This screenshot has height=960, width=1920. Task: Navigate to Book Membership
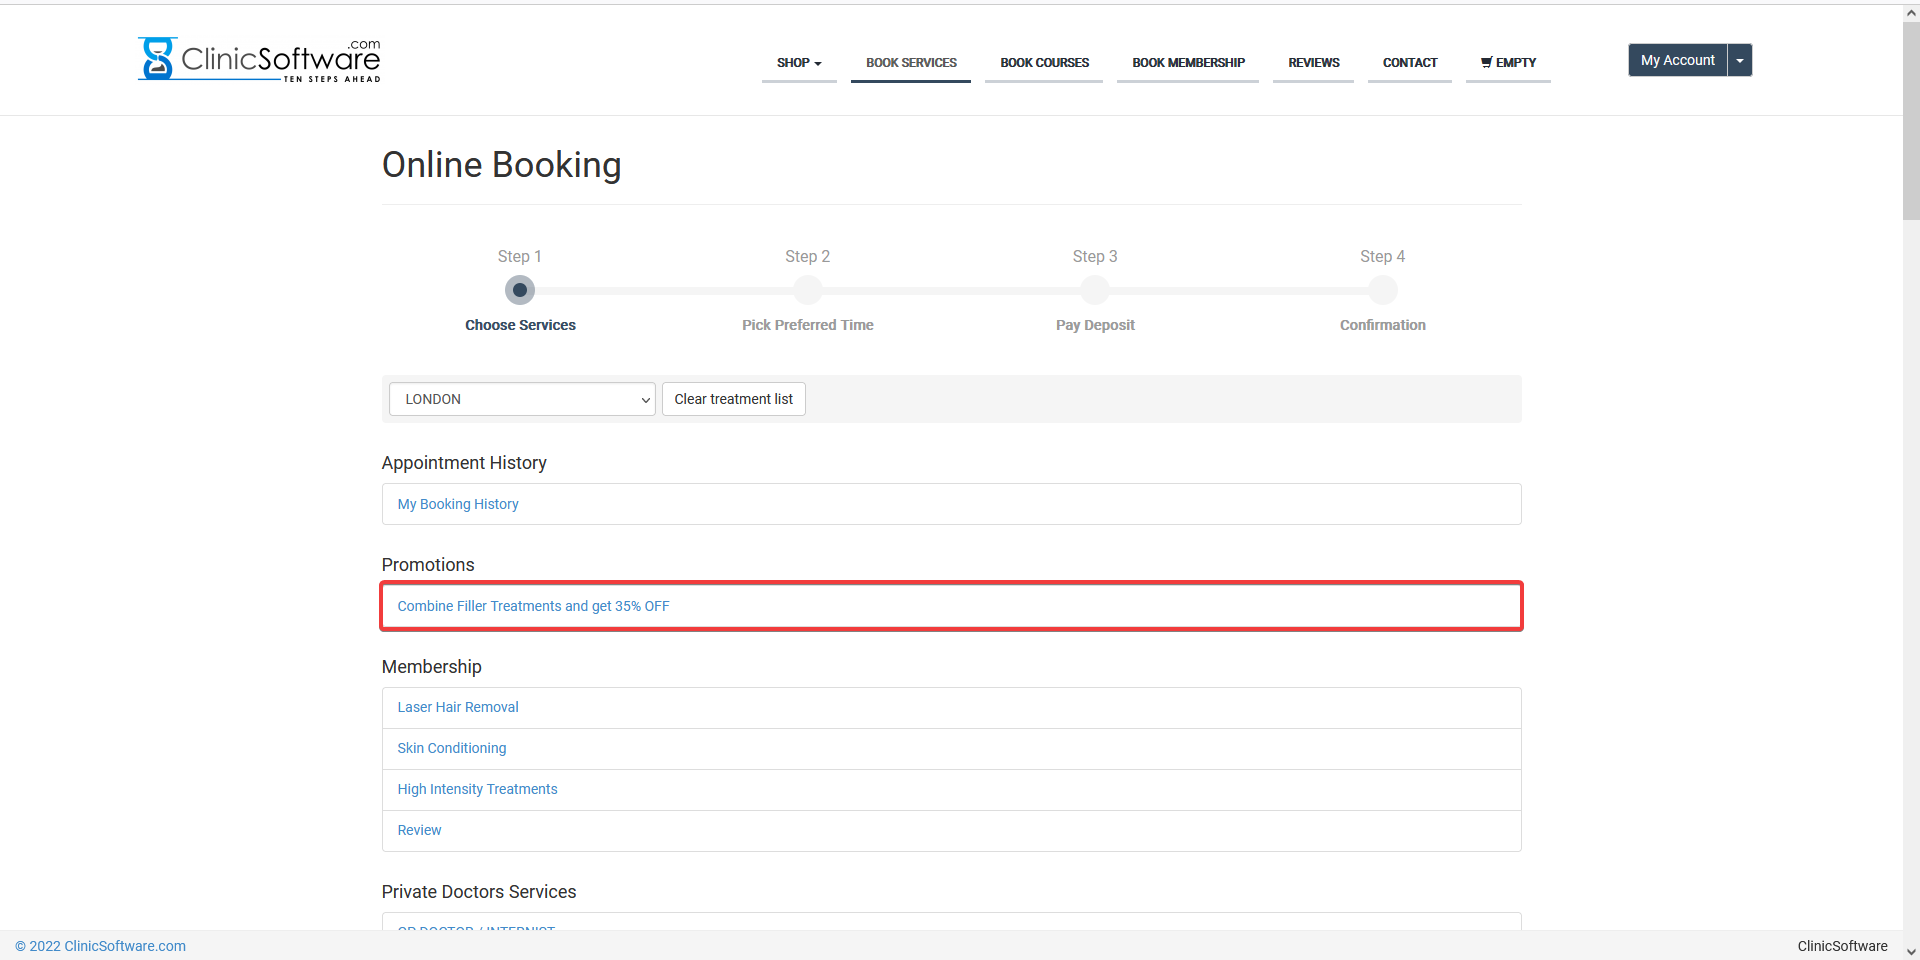1188,62
